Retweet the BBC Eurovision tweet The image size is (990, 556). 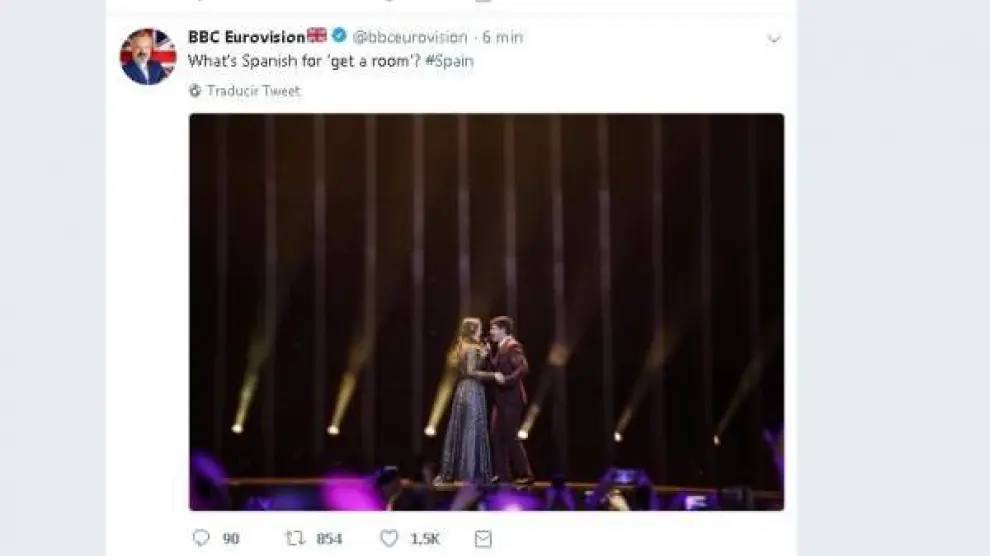[295, 538]
